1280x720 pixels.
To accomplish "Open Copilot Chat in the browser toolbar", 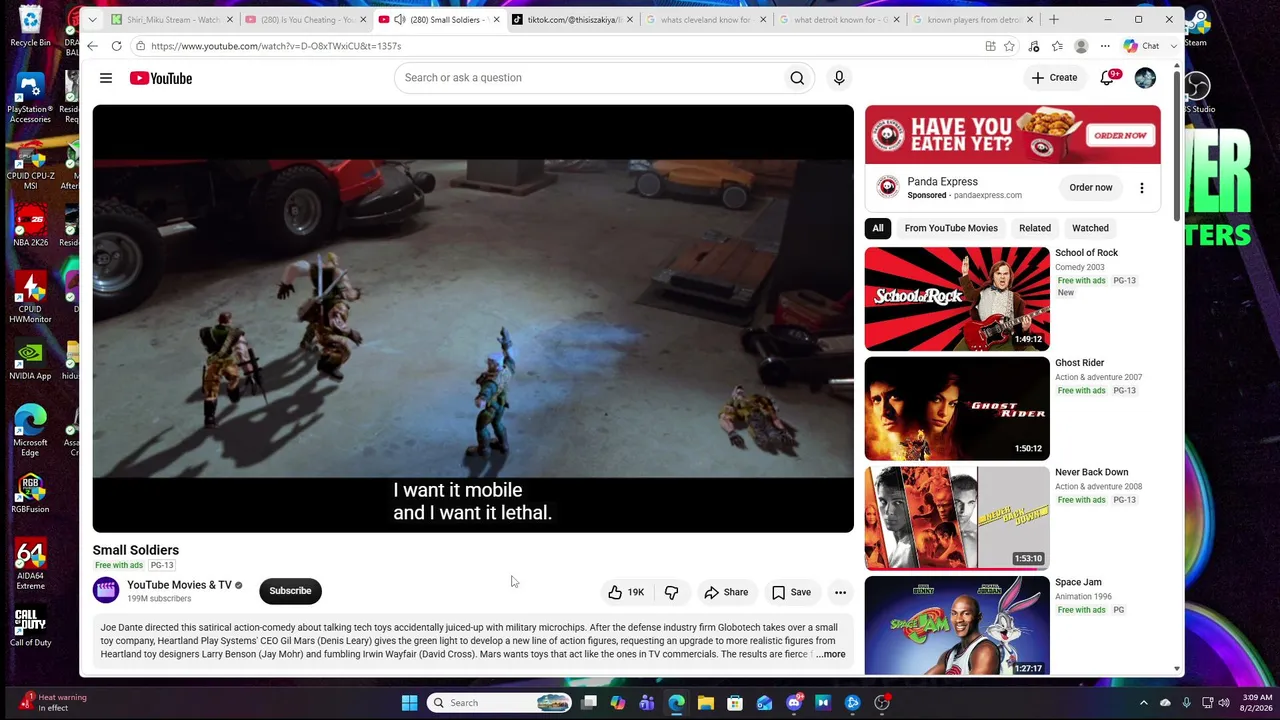I will tap(1141, 46).
